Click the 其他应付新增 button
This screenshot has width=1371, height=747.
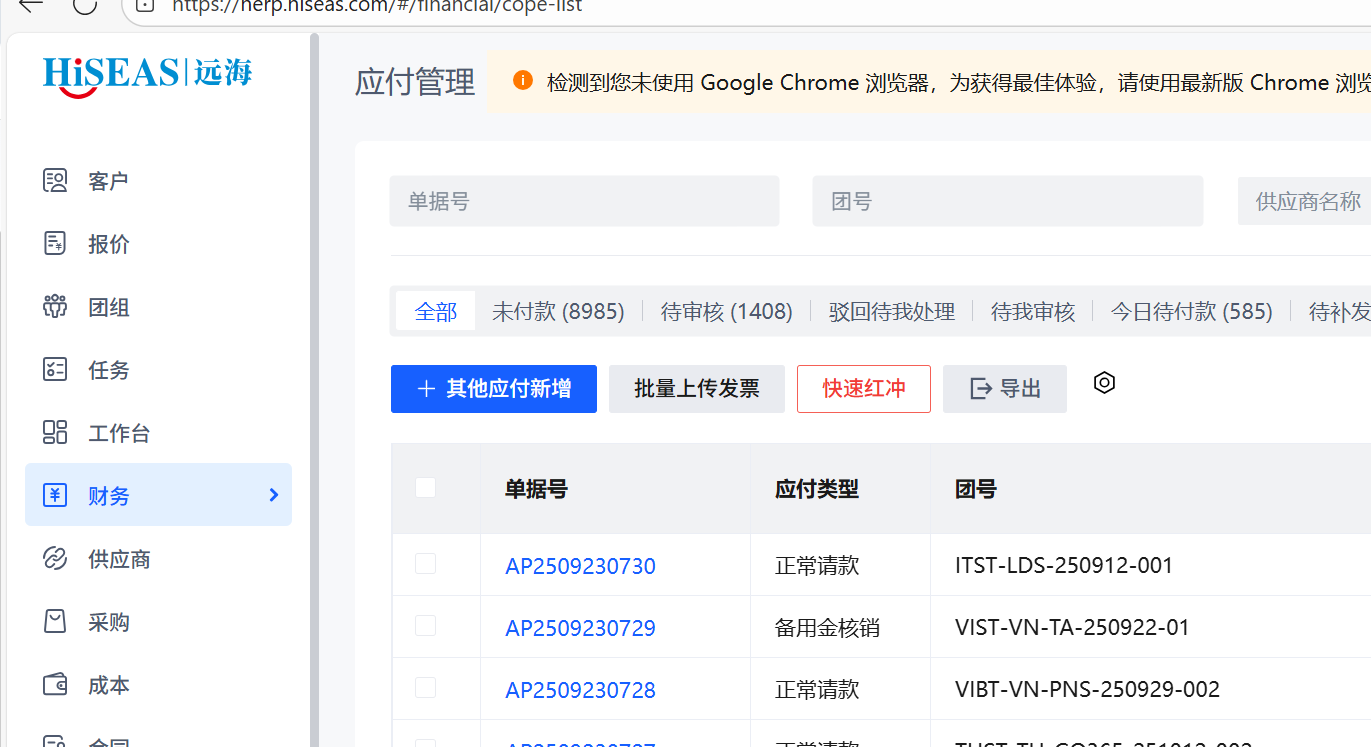(493, 389)
